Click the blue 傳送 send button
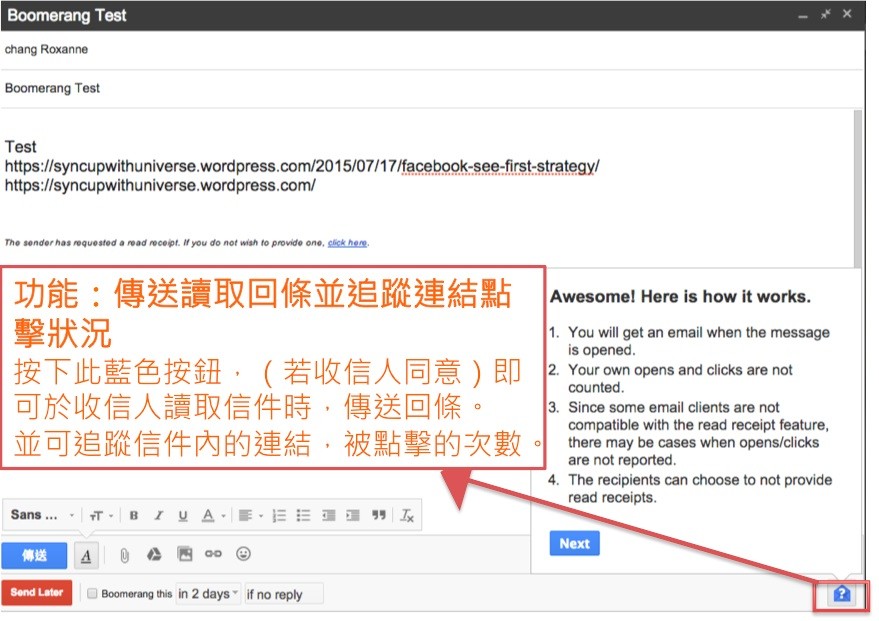Viewport: 879px width, 621px height. (x=34, y=555)
